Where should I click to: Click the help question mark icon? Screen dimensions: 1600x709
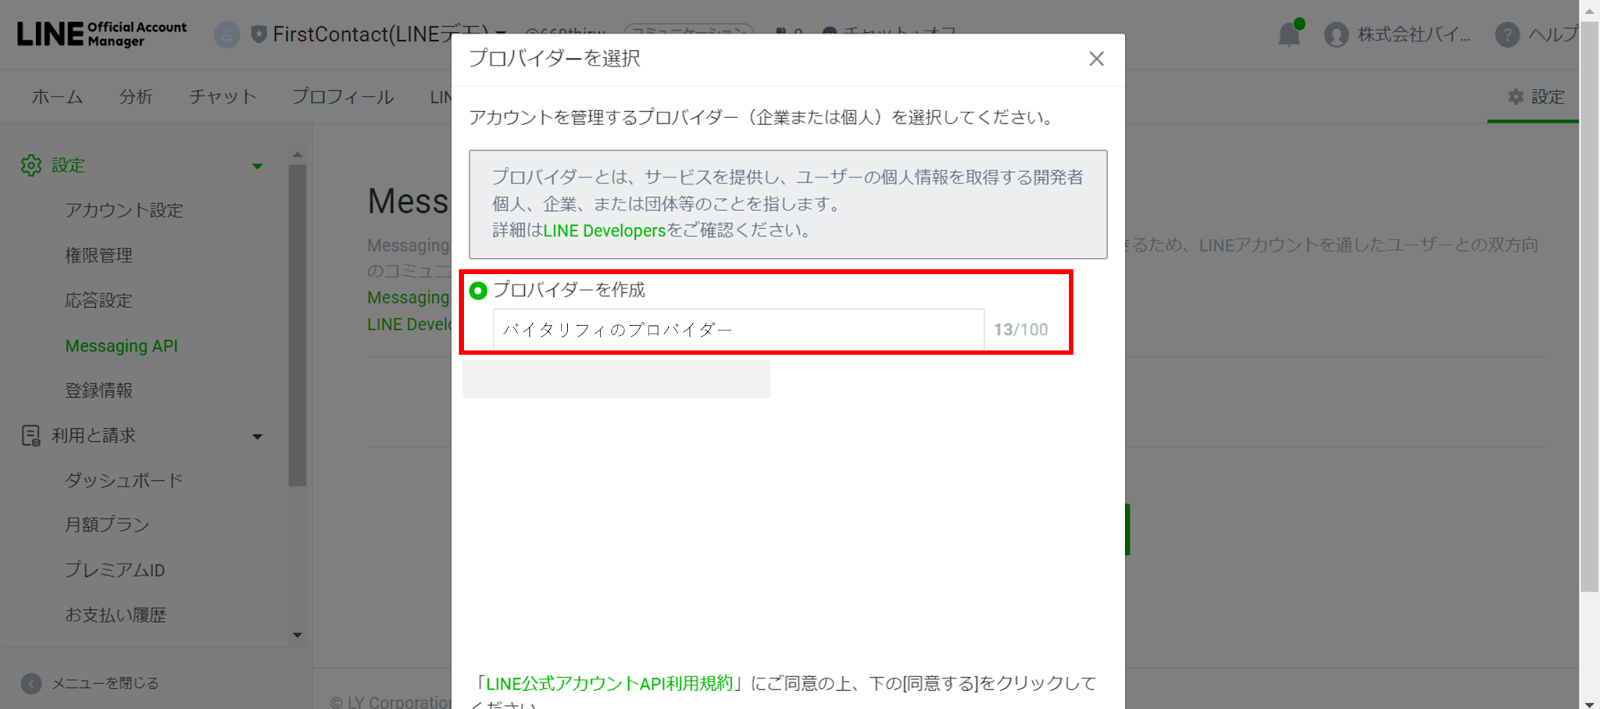point(1507,35)
